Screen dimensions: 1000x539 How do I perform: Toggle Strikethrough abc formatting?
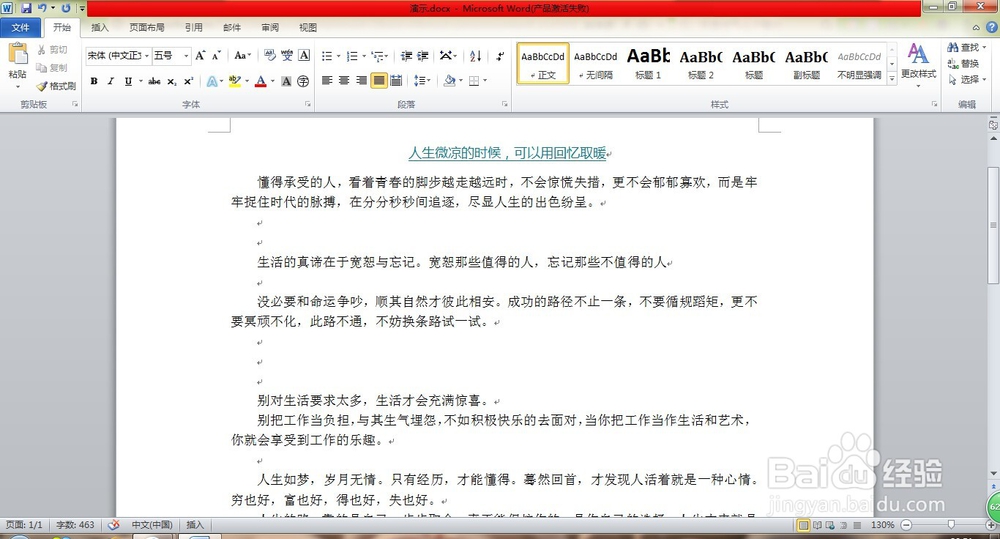[x=154, y=81]
